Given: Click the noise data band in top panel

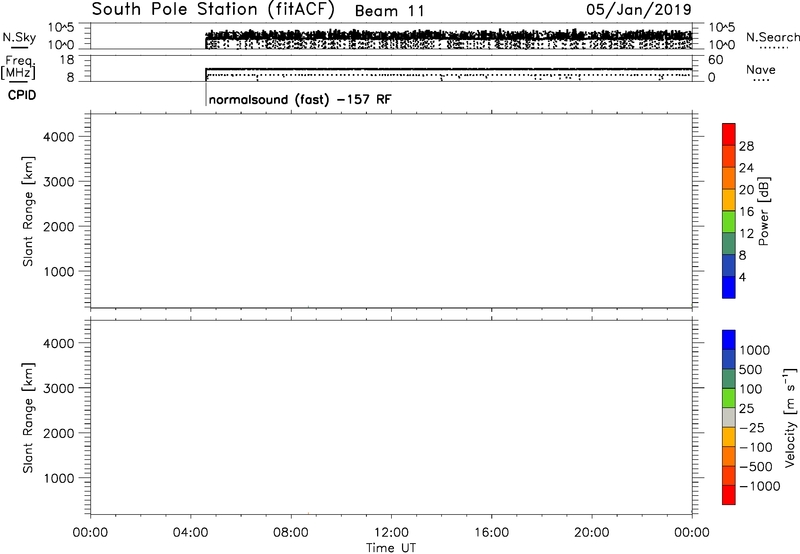Looking at the screenshot, I should coord(448,38).
